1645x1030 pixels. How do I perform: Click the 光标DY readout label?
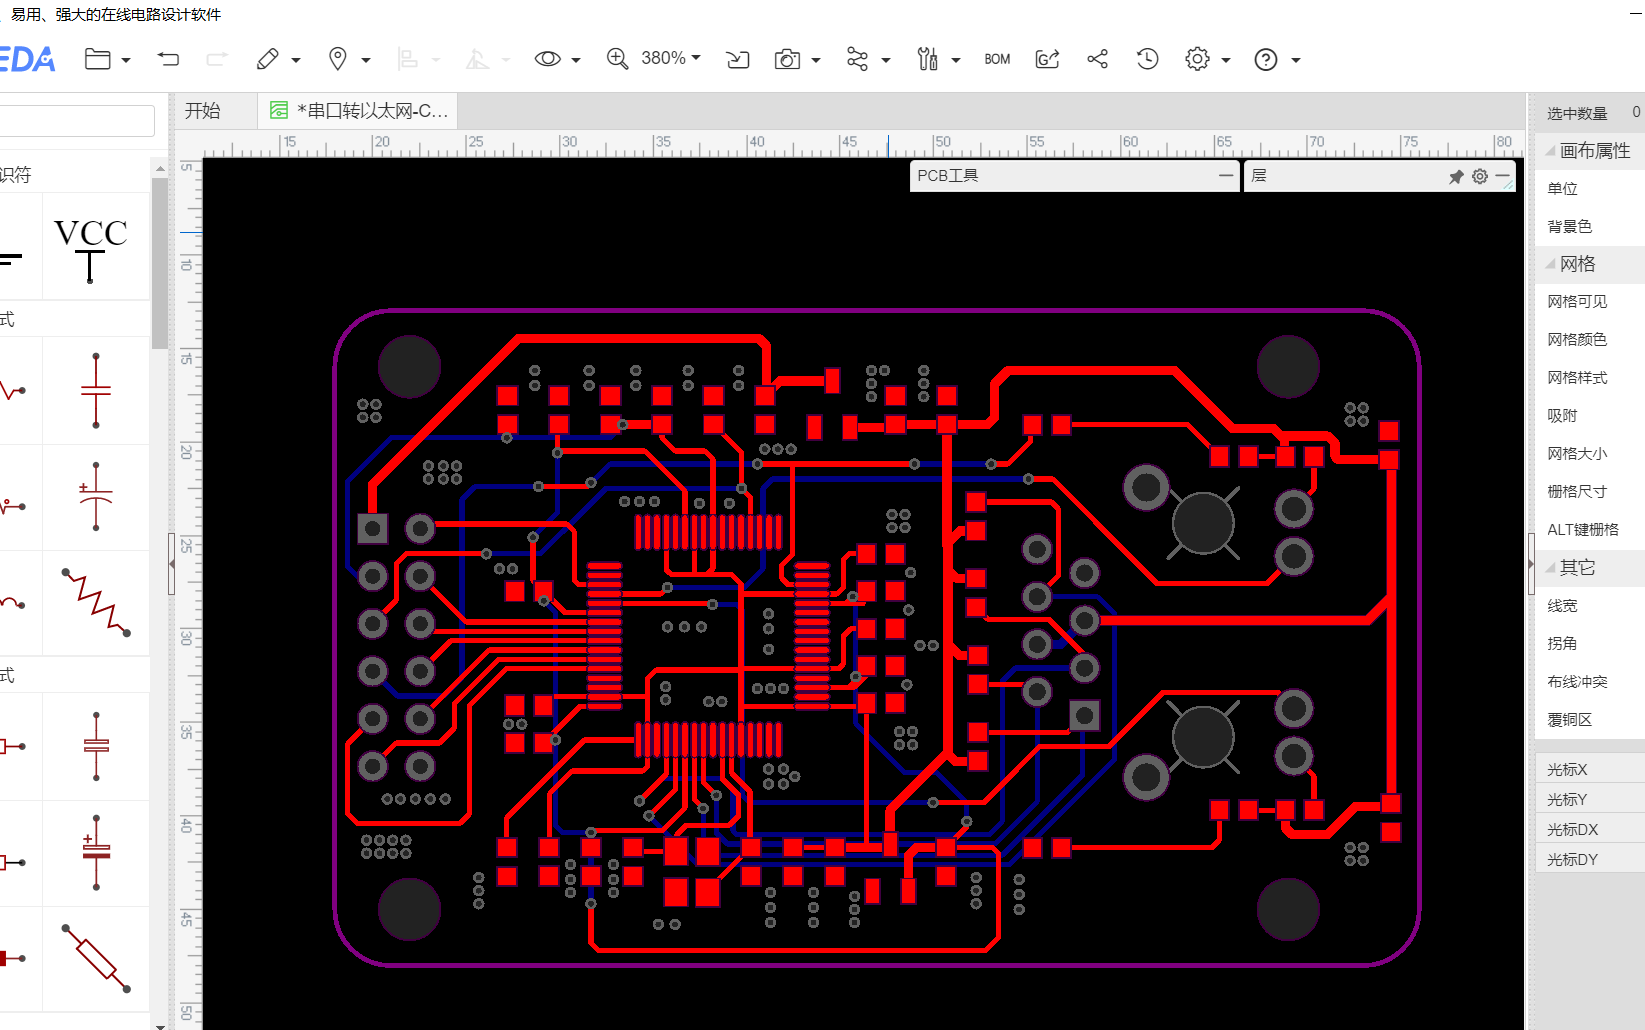(1572, 859)
